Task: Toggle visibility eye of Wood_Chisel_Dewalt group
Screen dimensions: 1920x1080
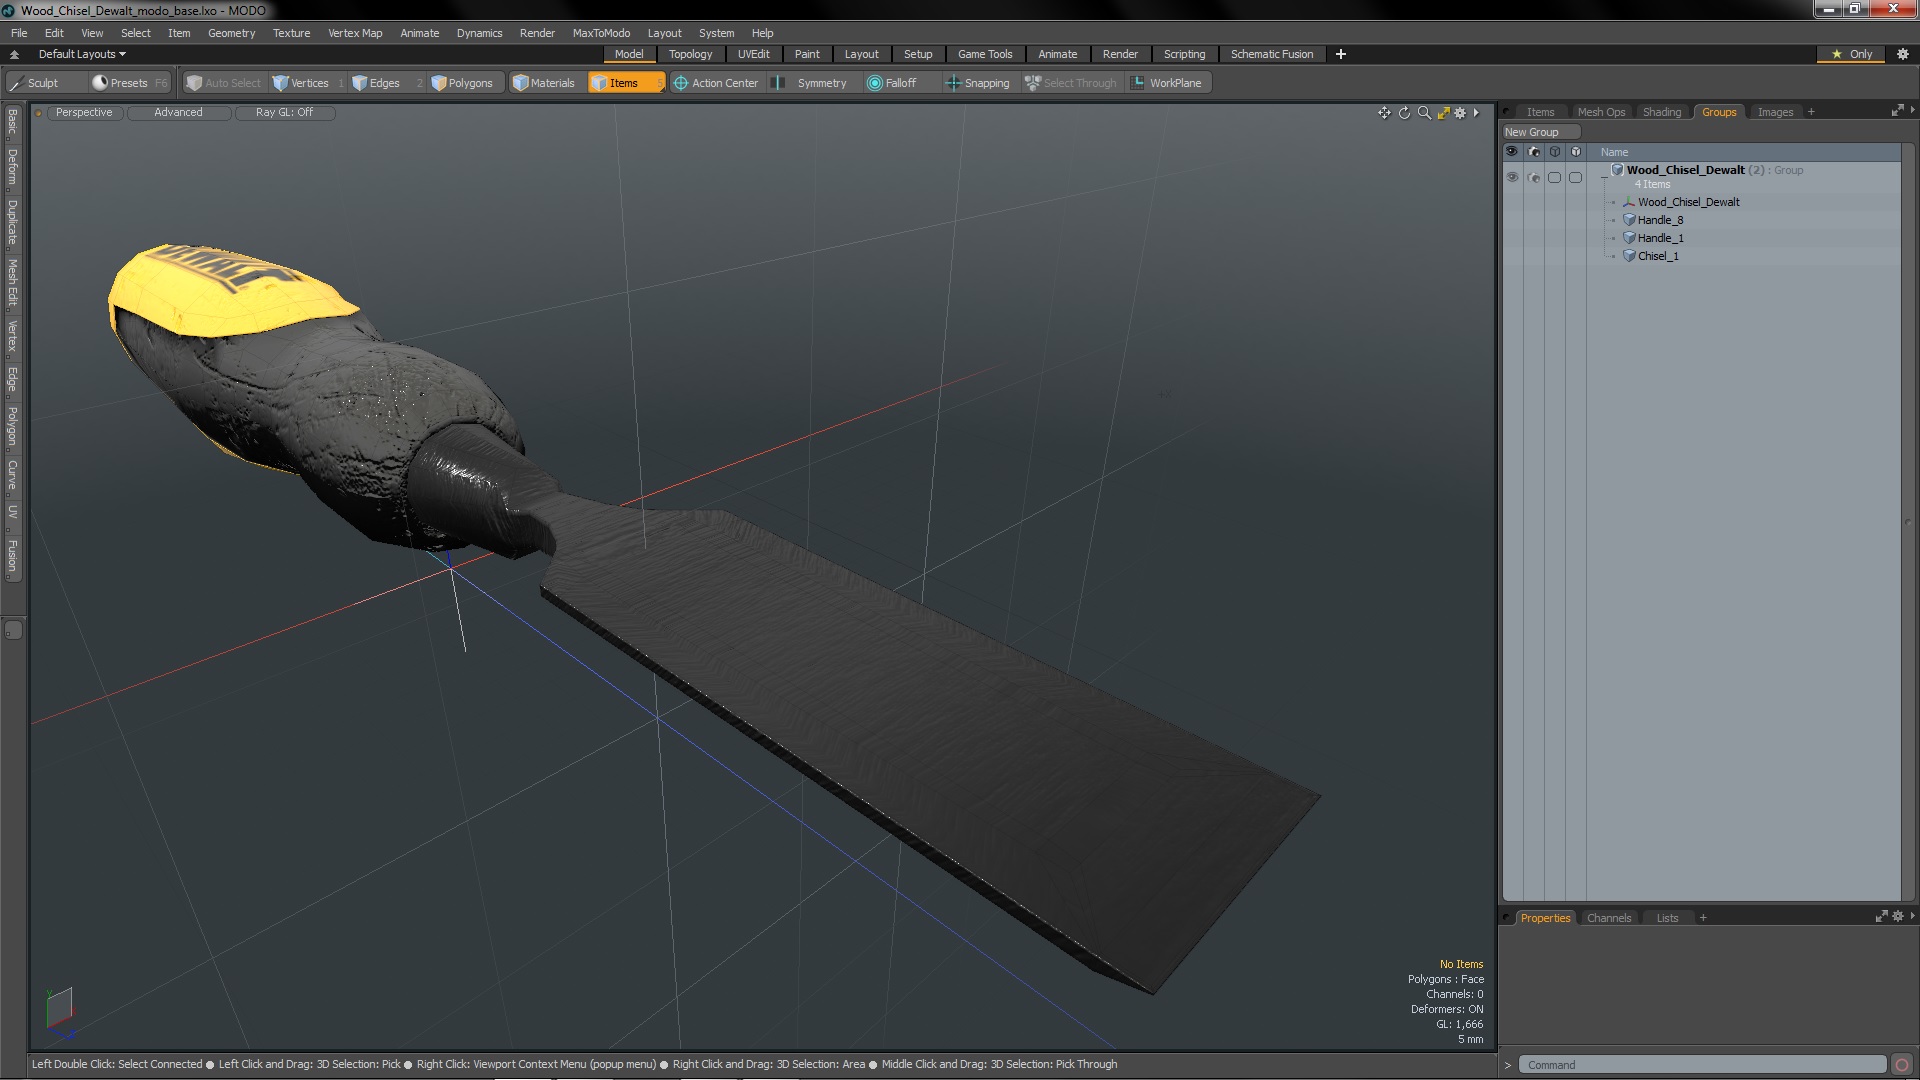Action: (1512, 177)
